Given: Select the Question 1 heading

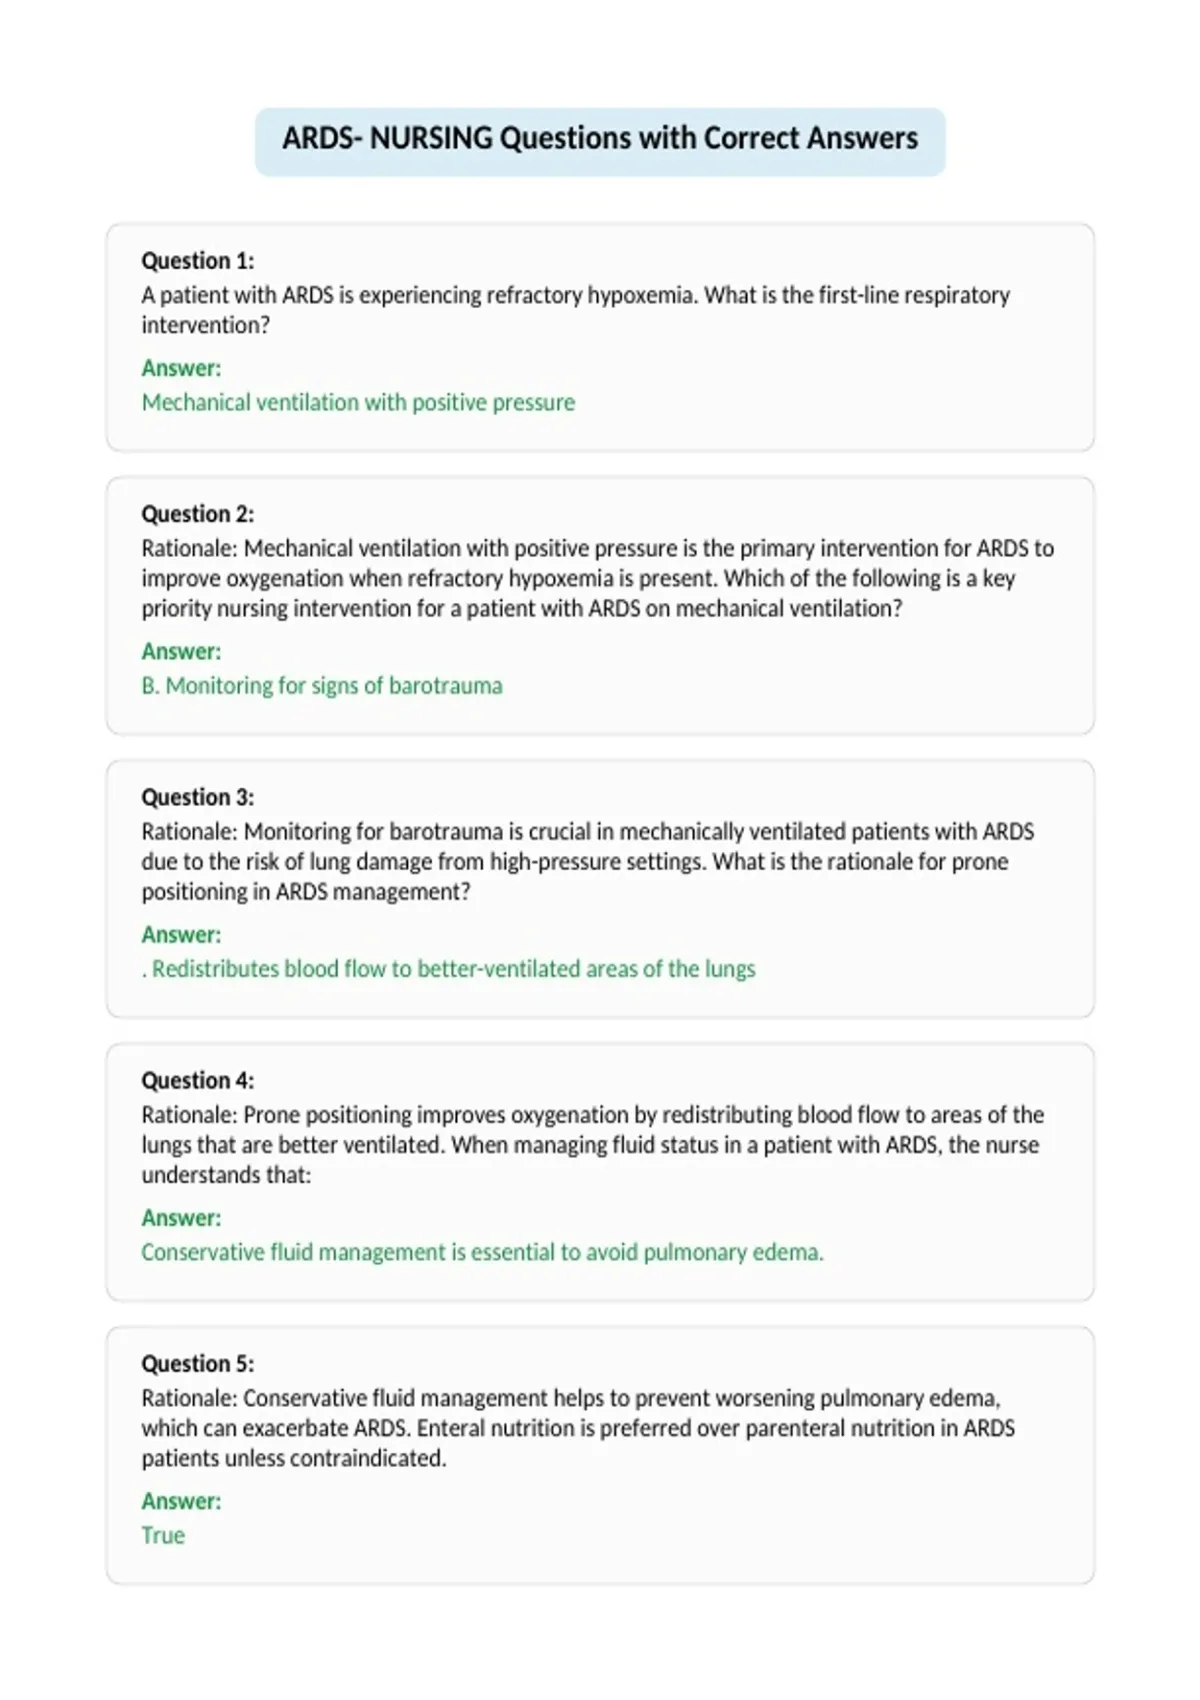Looking at the screenshot, I should (x=198, y=261).
